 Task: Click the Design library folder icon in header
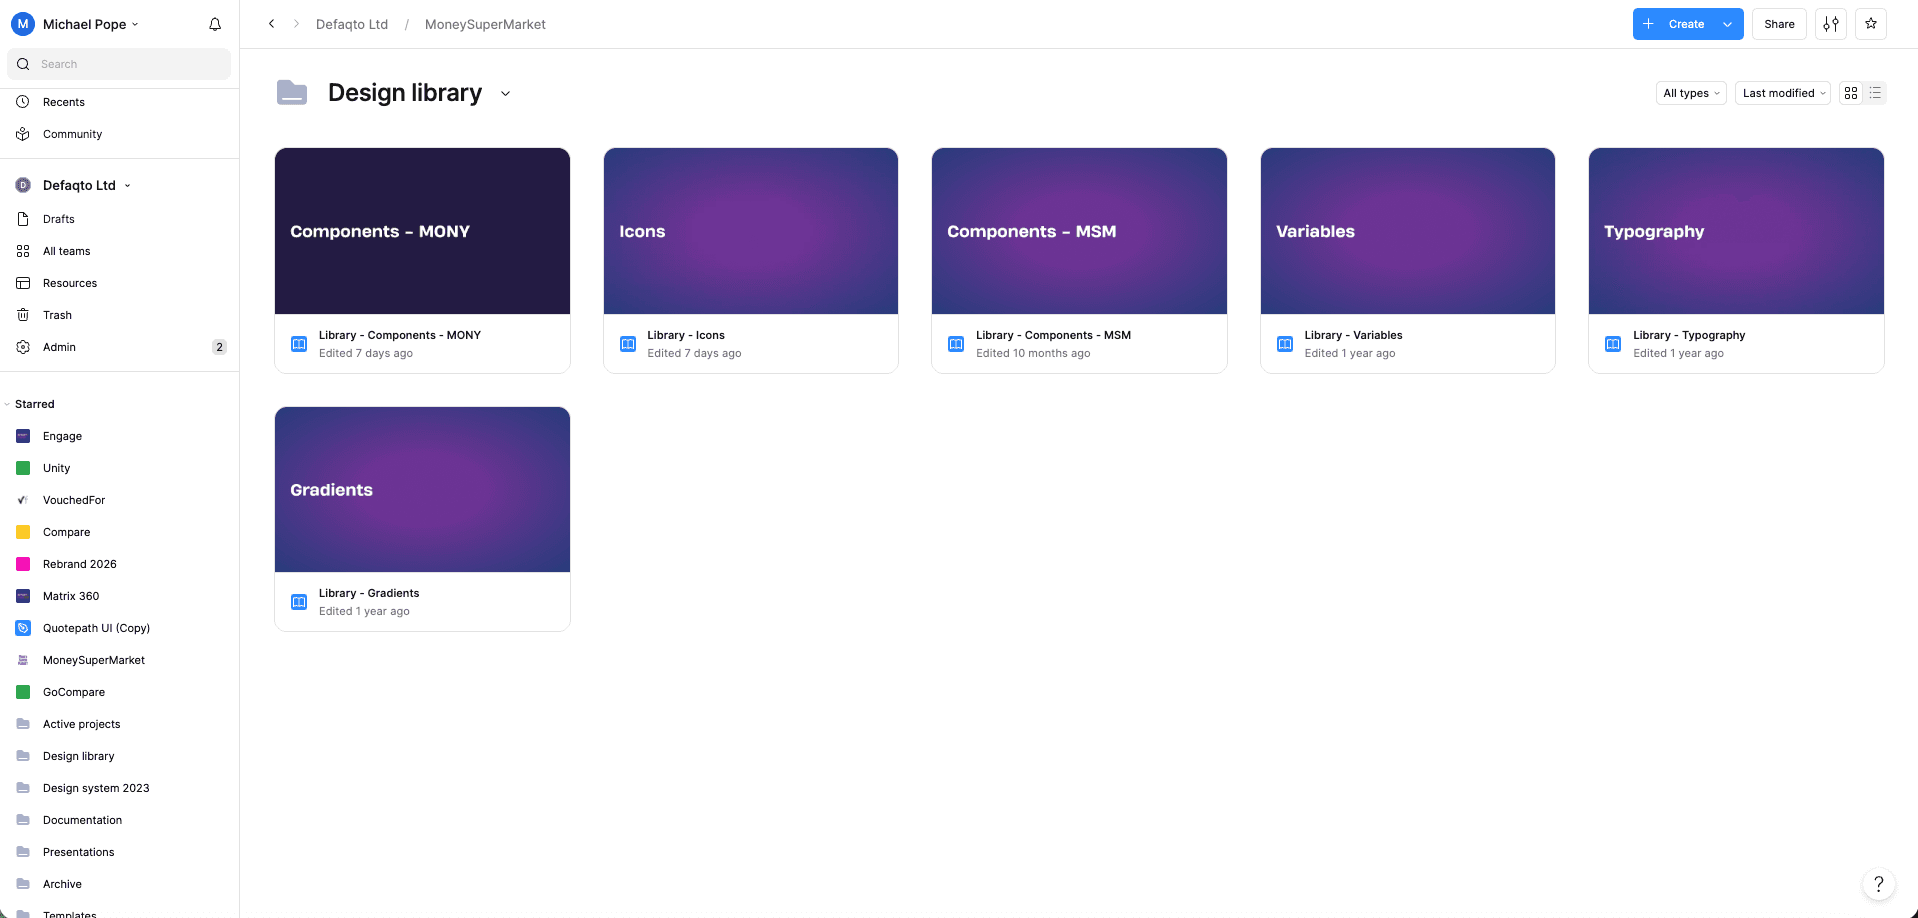tap(292, 93)
